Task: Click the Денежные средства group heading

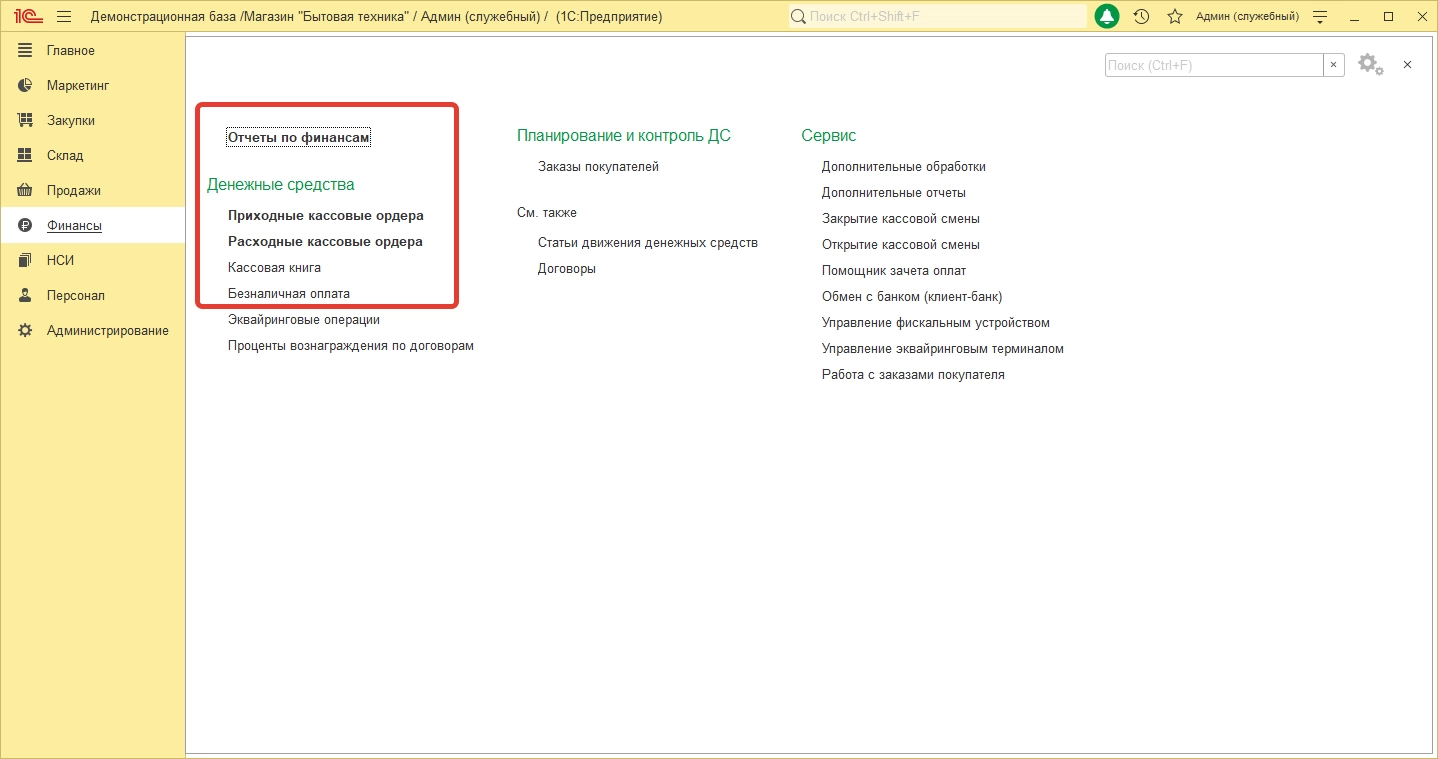Action: tap(281, 185)
